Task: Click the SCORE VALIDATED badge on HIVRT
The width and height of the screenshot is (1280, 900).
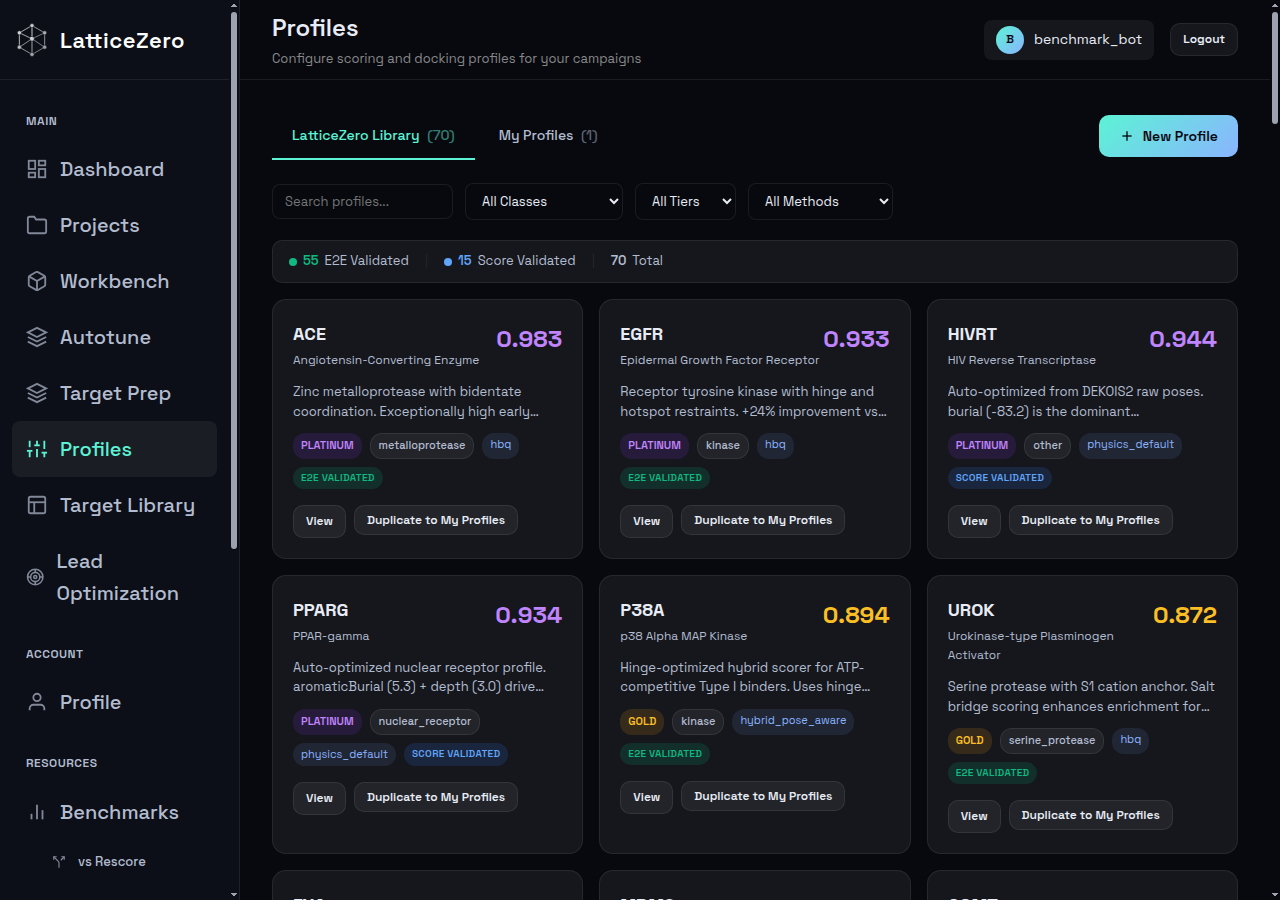Action: [1000, 478]
